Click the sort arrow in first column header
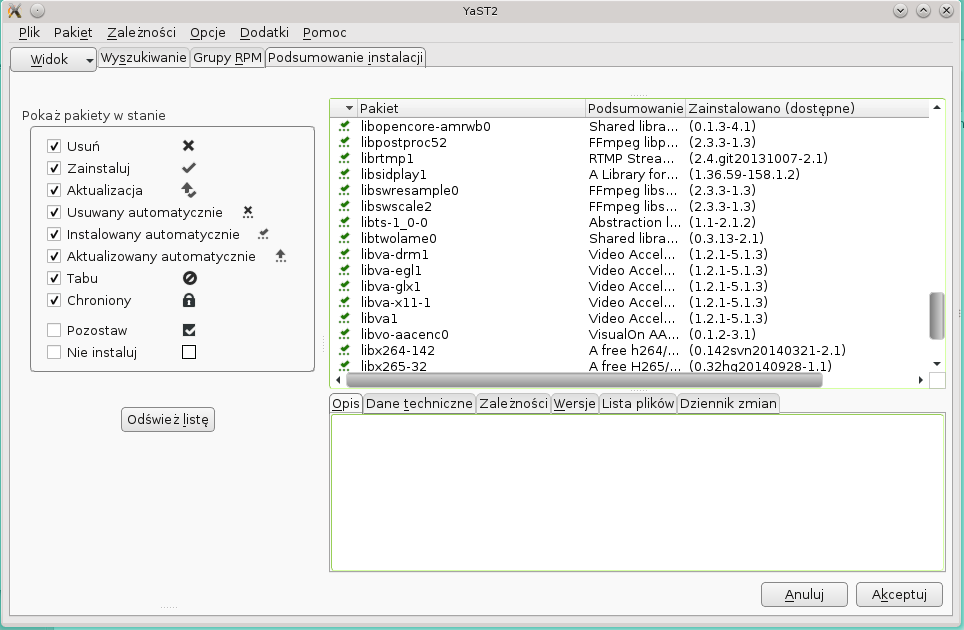This screenshot has width=964, height=630. (349, 108)
